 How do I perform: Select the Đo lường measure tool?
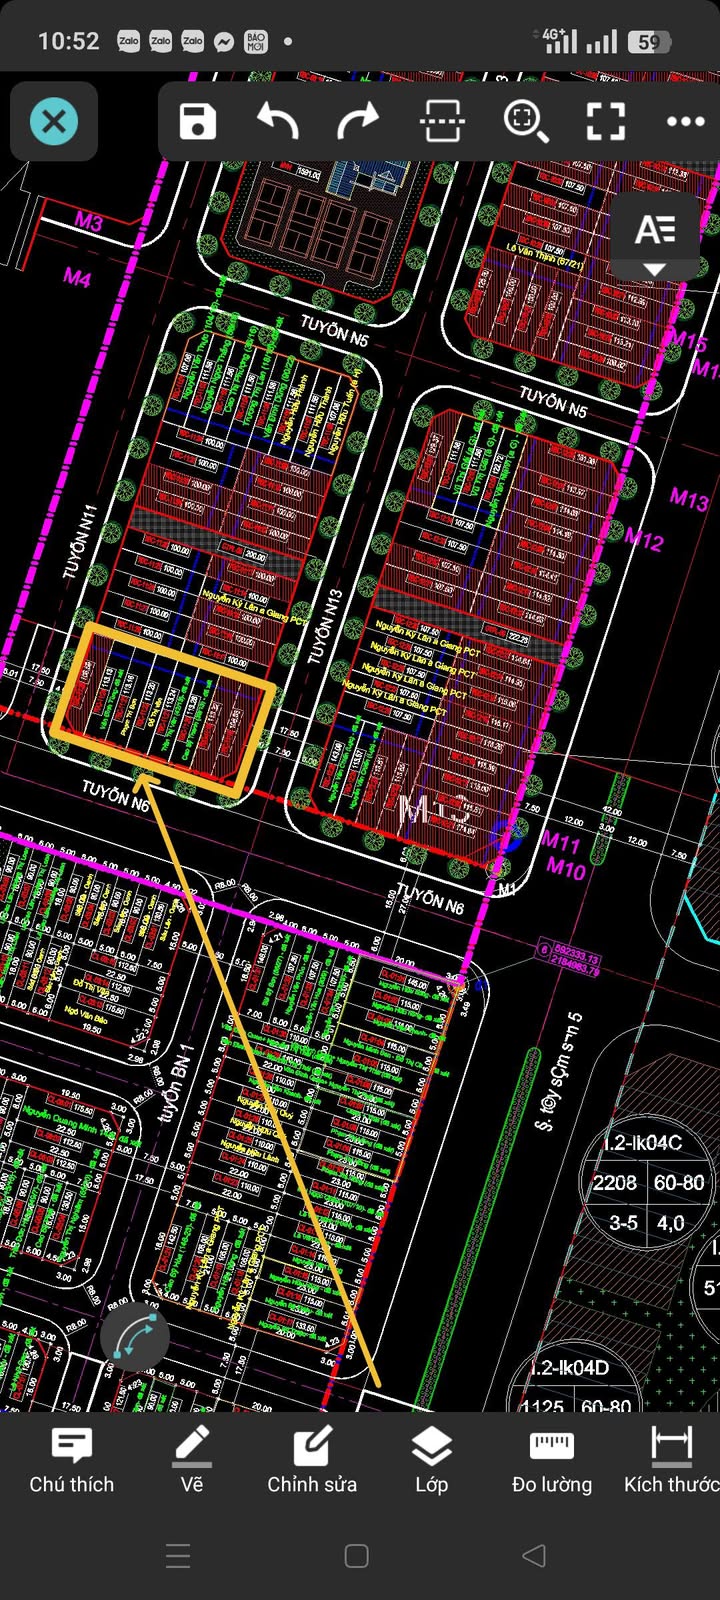pos(552,1461)
